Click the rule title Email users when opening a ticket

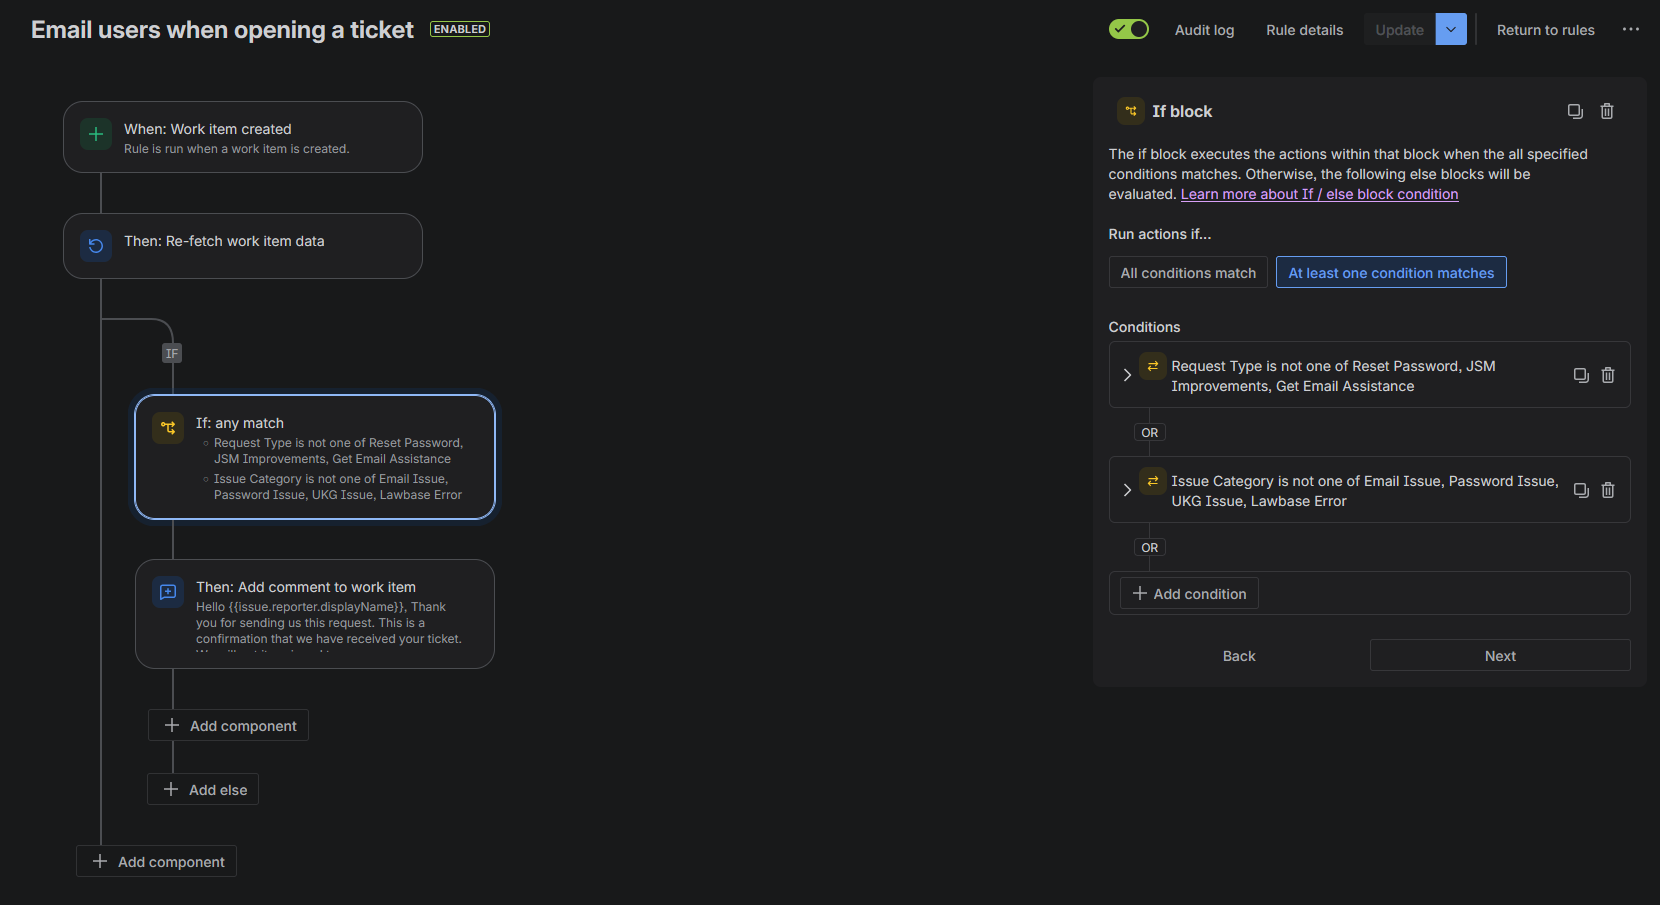(222, 30)
